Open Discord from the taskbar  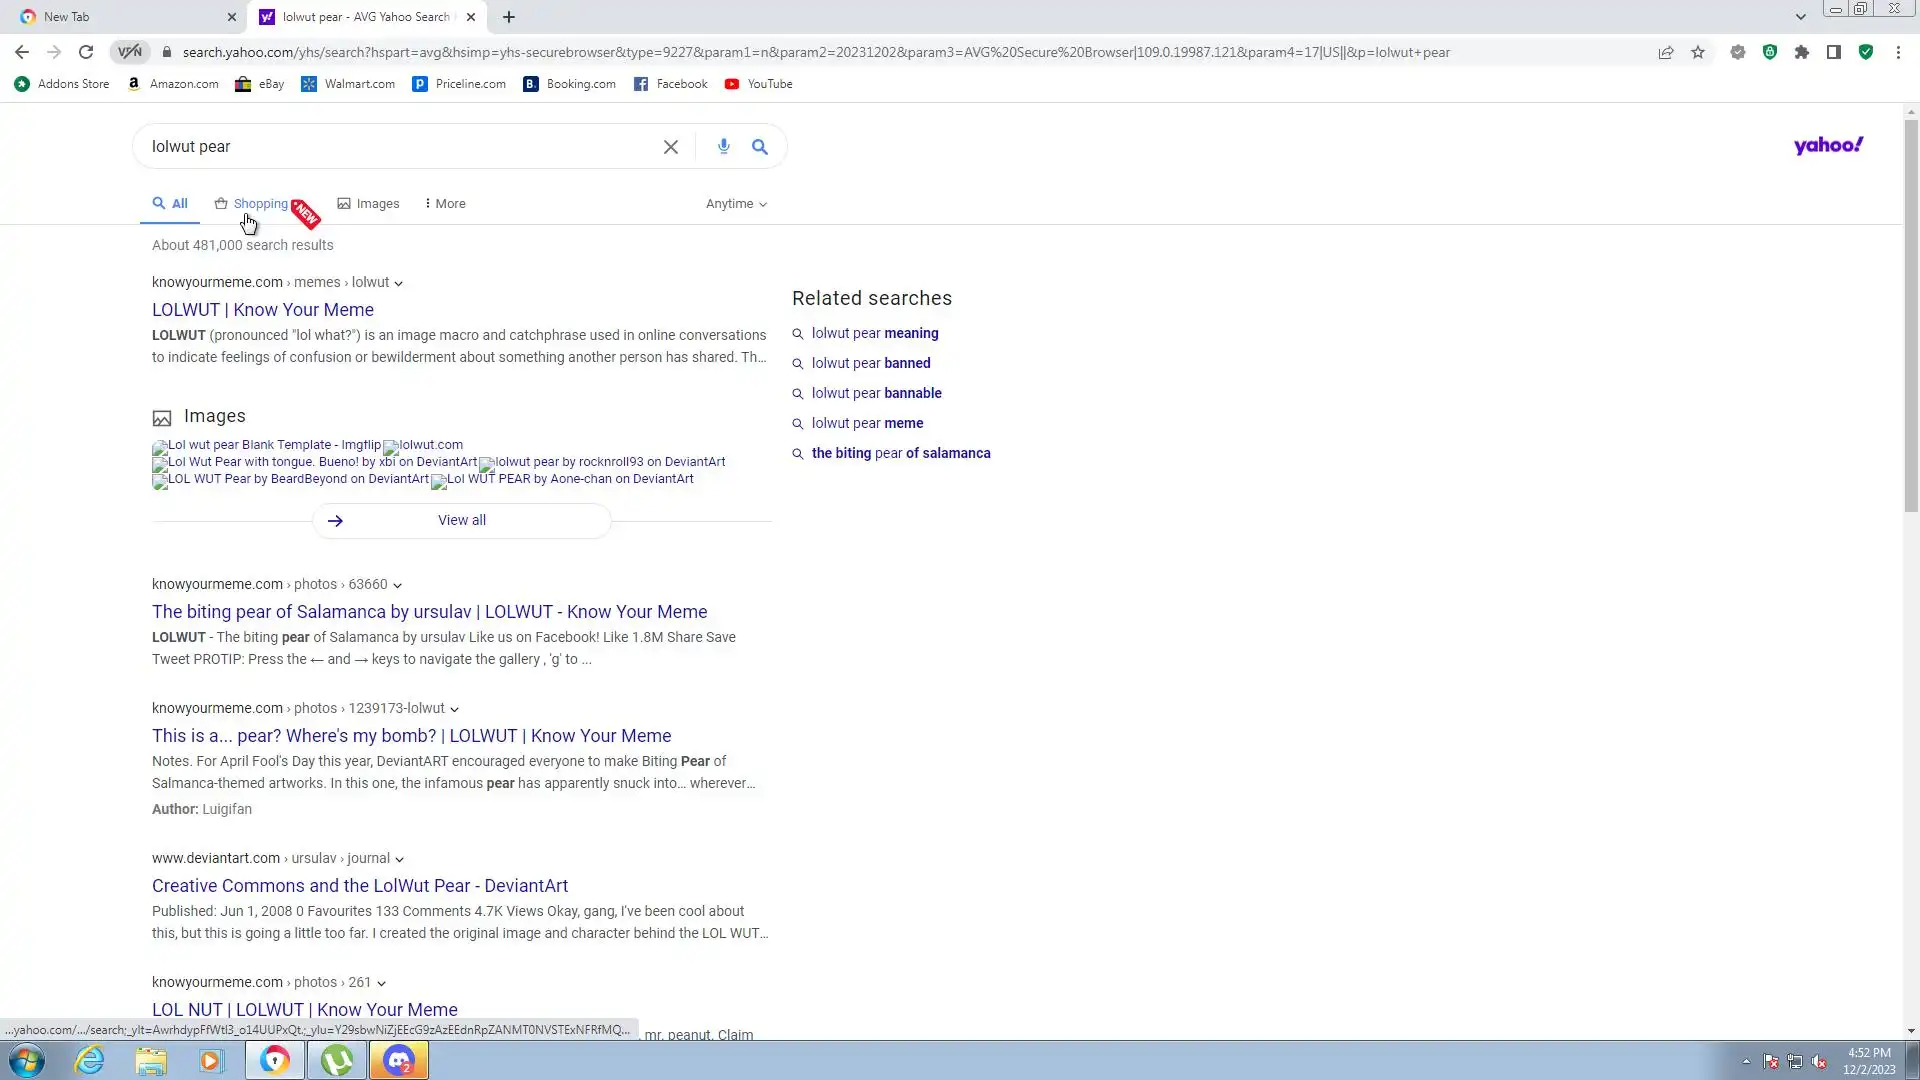(399, 1060)
